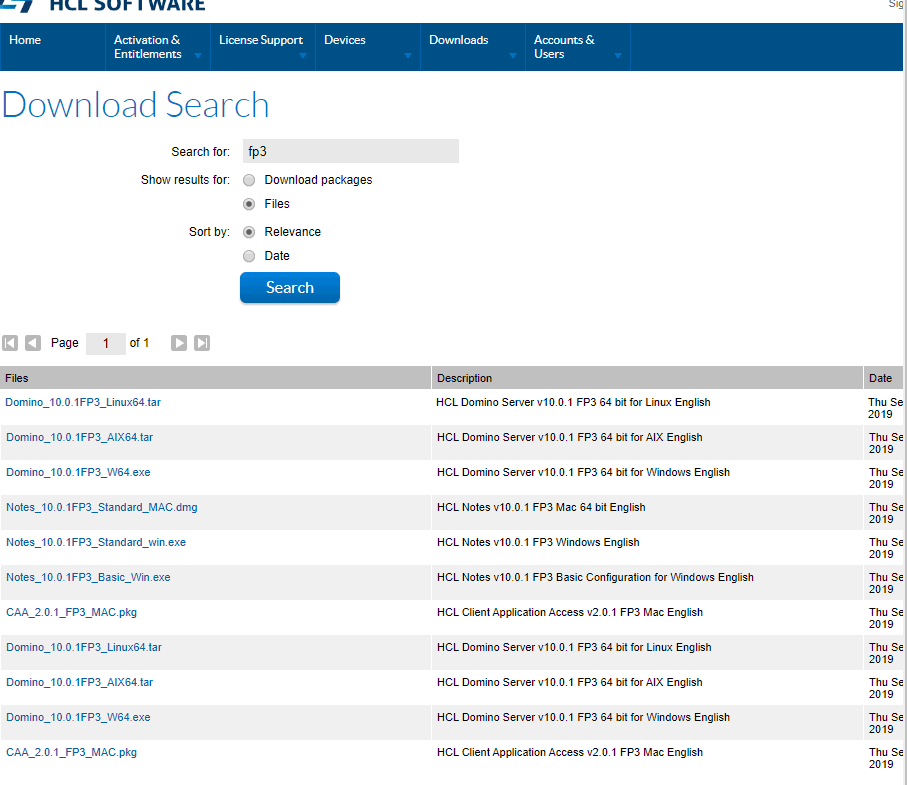Click the blue Search button

tap(290, 288)
